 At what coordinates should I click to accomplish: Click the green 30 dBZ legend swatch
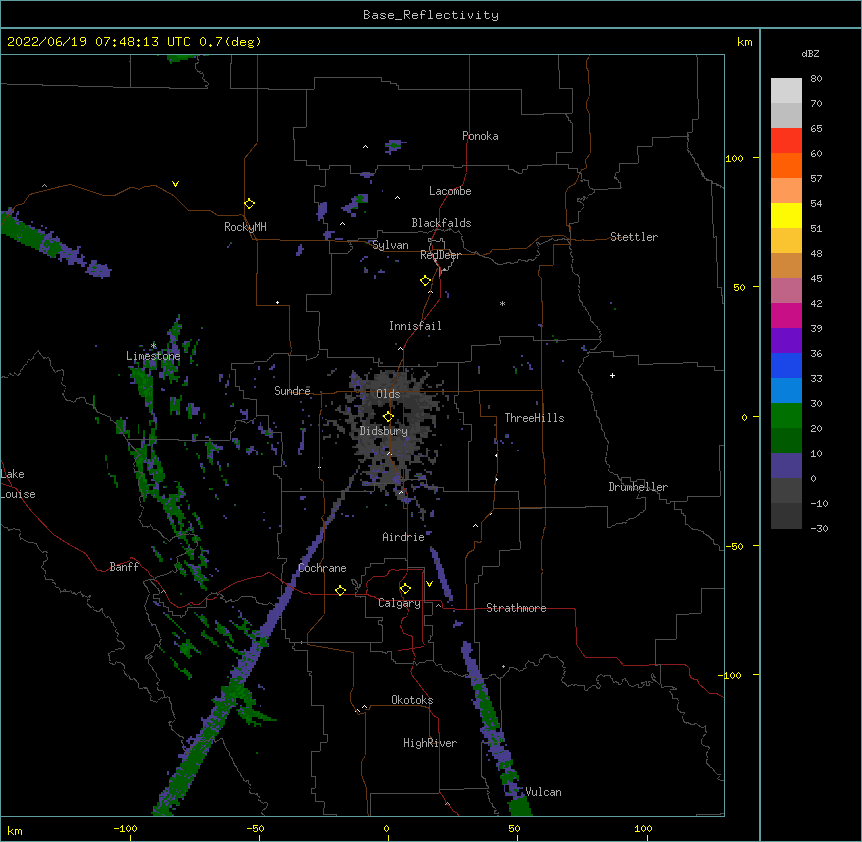click(786, 416)
